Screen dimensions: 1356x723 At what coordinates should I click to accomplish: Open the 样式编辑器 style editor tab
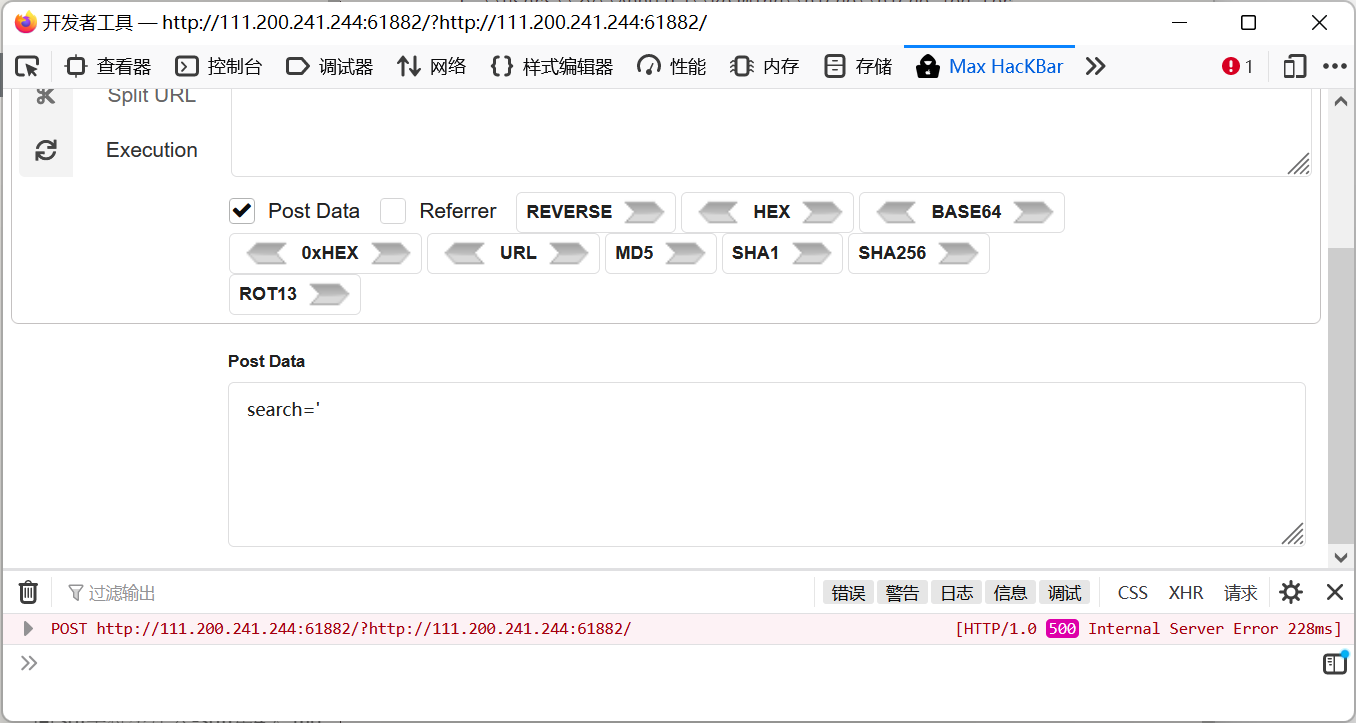[x=552, y=67]
